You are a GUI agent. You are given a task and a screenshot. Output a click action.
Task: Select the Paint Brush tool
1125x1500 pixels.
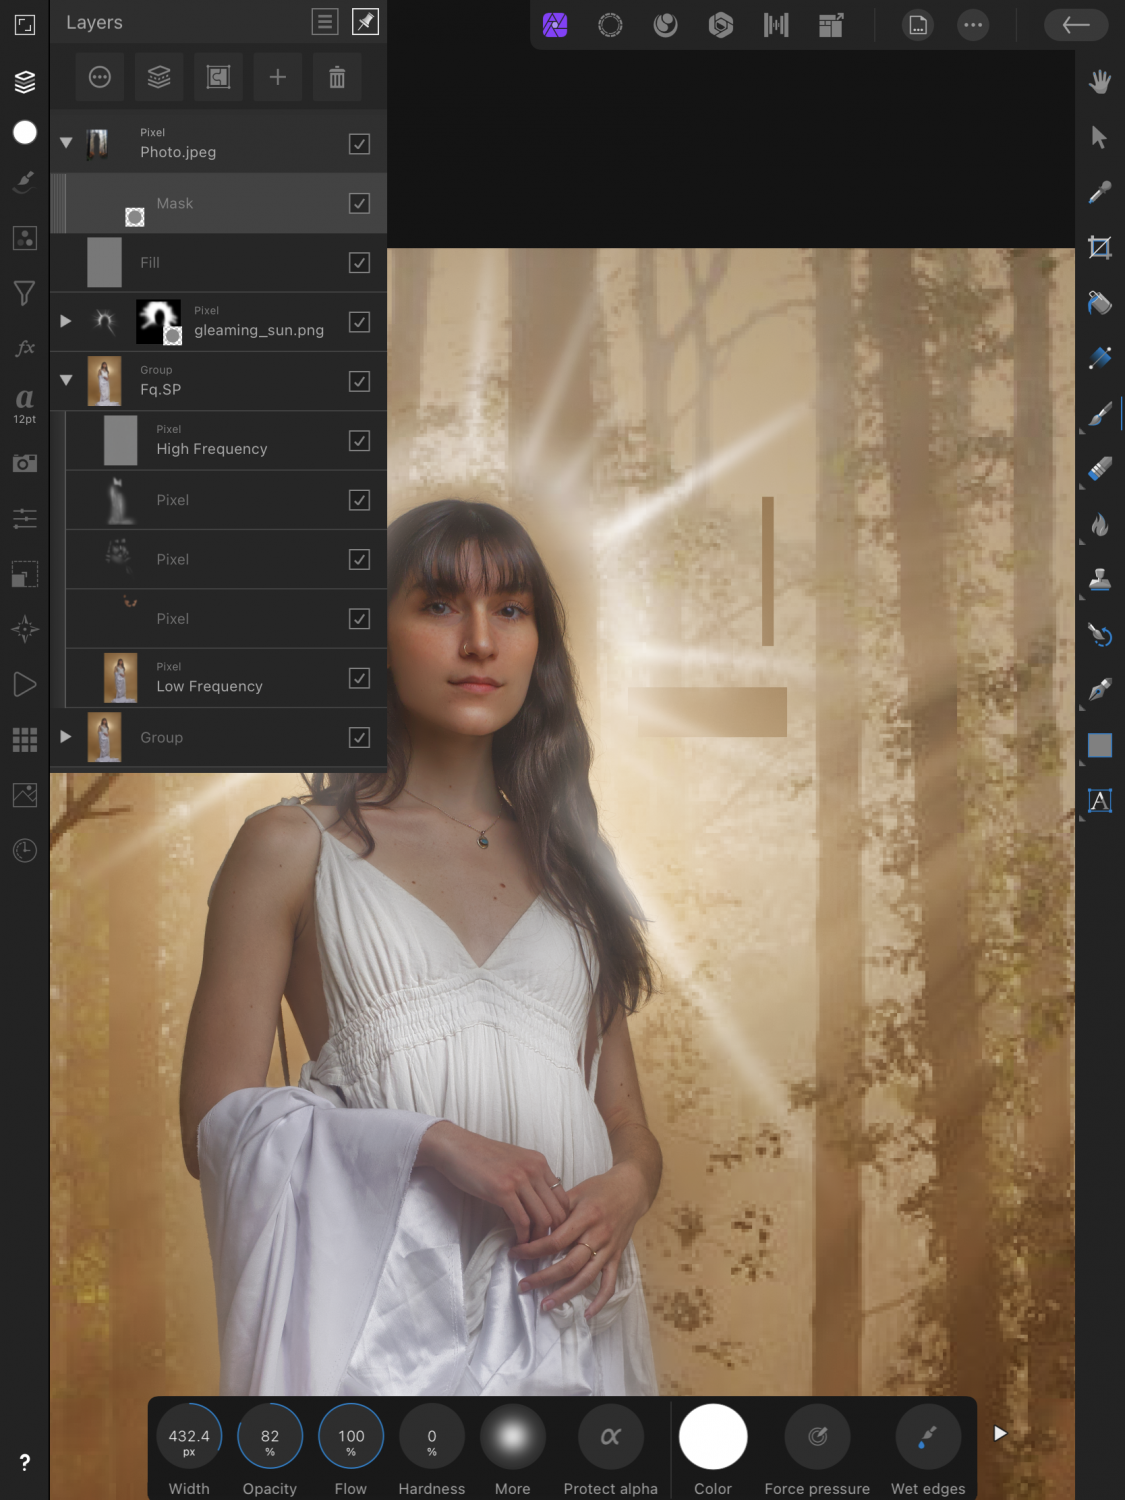pyautogui.click(x=1100, y=413)
